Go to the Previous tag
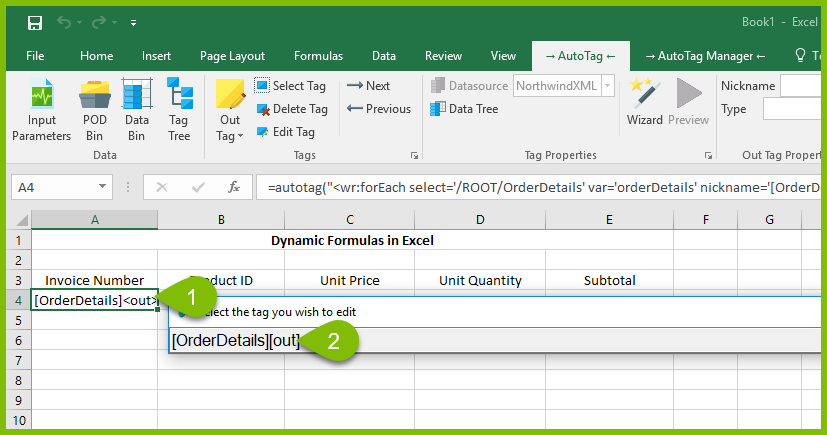The image size is (827, 435). [379, 109]
